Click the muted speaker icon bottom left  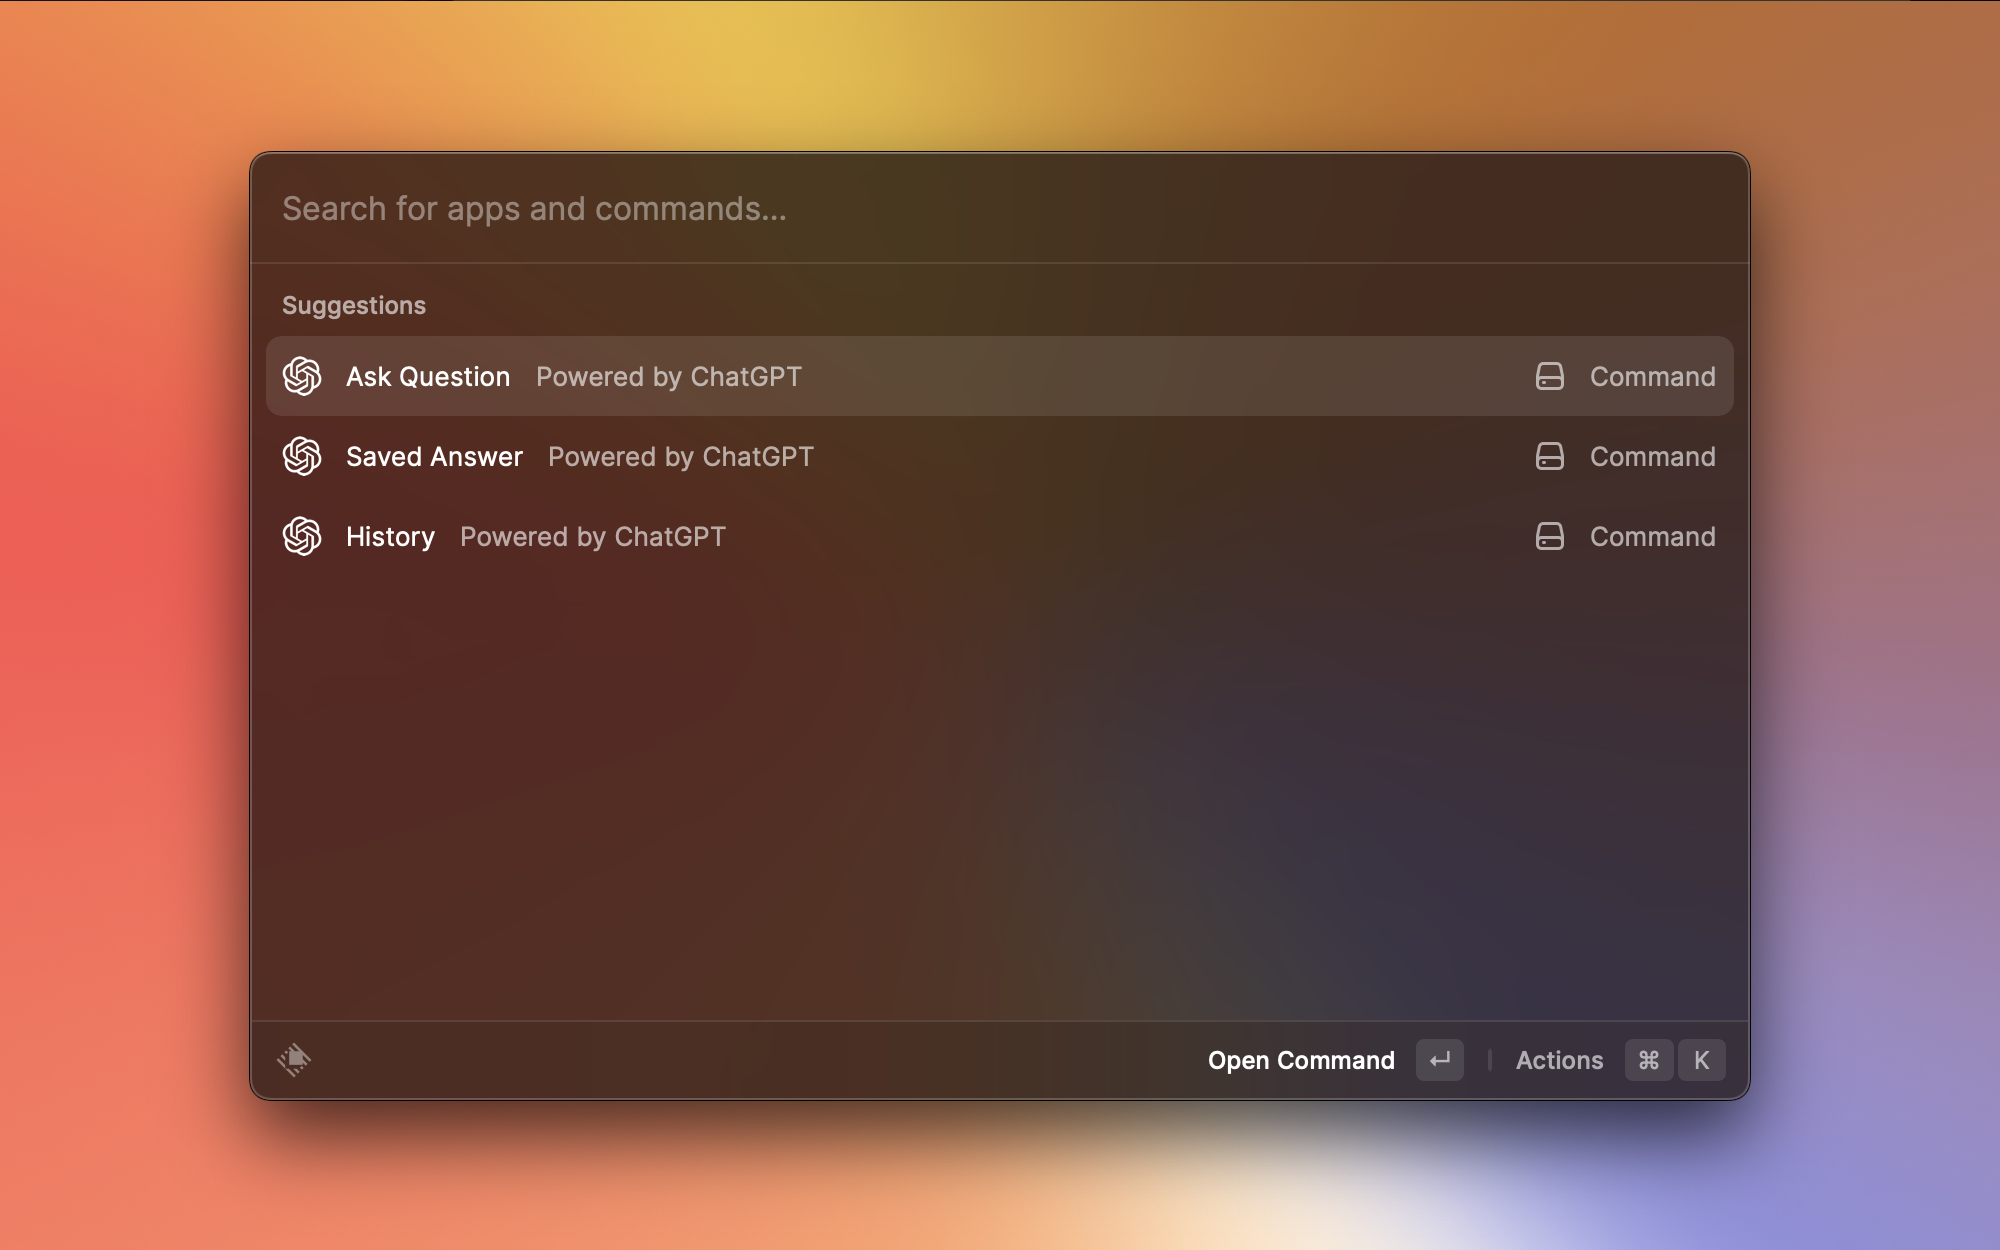[x=294, y=1057]
